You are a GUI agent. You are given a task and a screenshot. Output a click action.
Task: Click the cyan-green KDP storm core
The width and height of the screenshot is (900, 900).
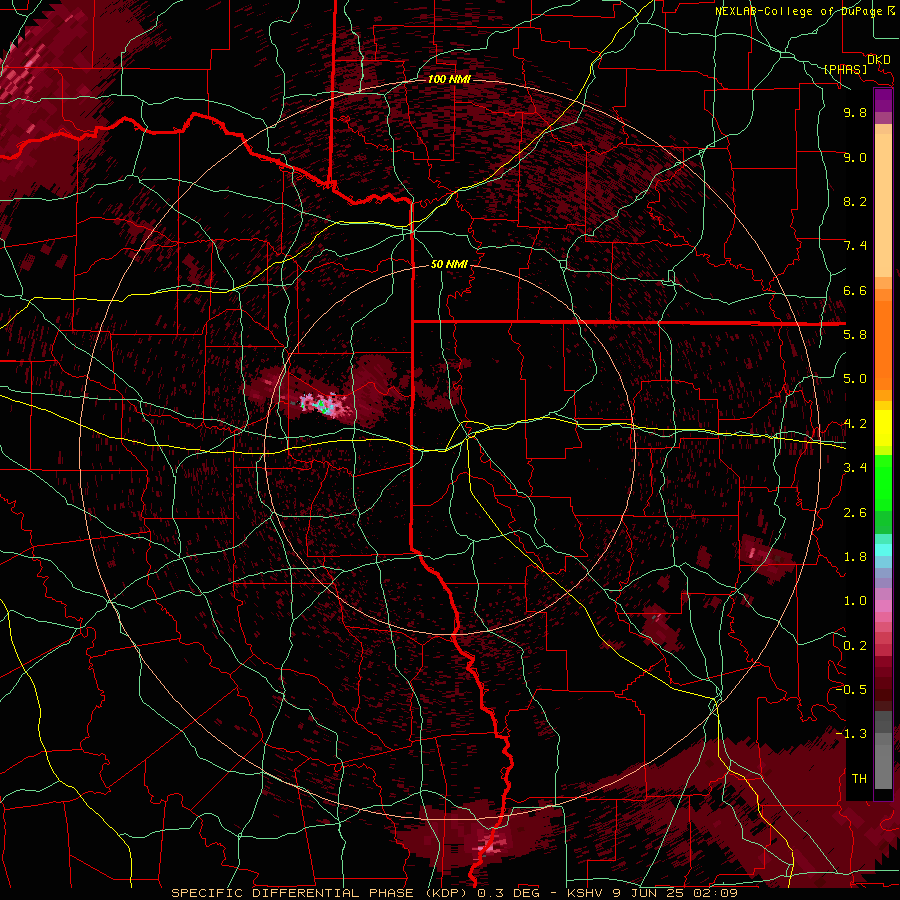click(x=321, y=405)
